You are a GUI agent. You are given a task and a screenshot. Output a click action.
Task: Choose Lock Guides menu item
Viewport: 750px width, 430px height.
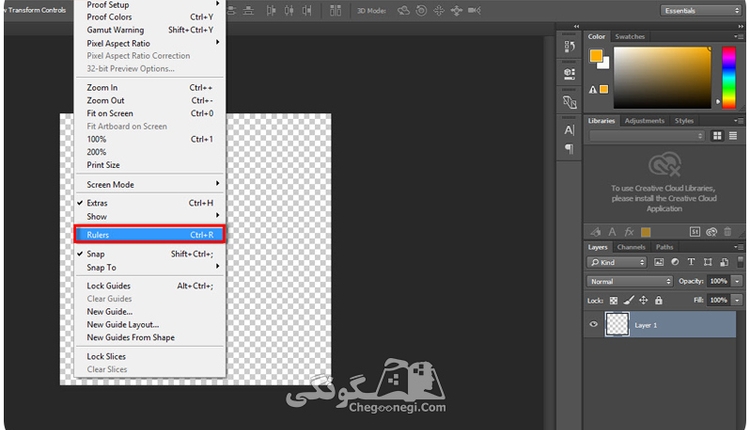(x=150, y=286)
